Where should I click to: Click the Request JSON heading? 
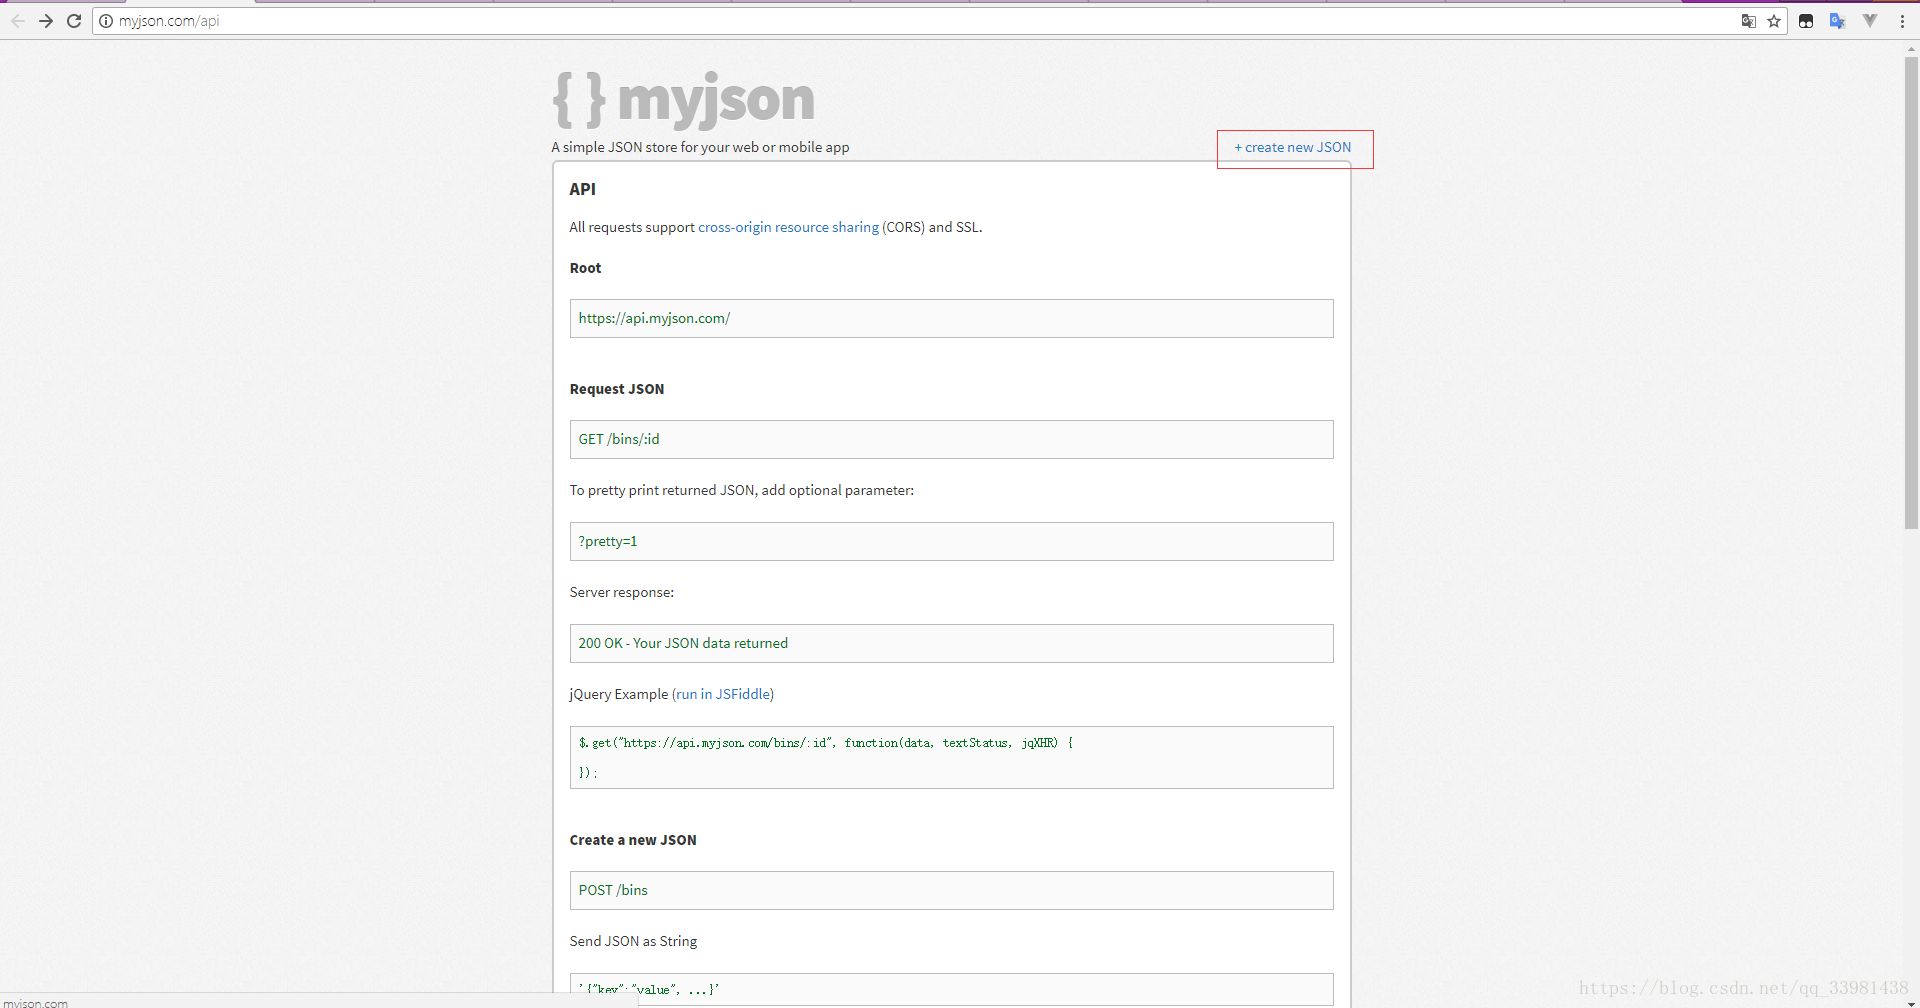pyautogui.click(x=617, y=389)
